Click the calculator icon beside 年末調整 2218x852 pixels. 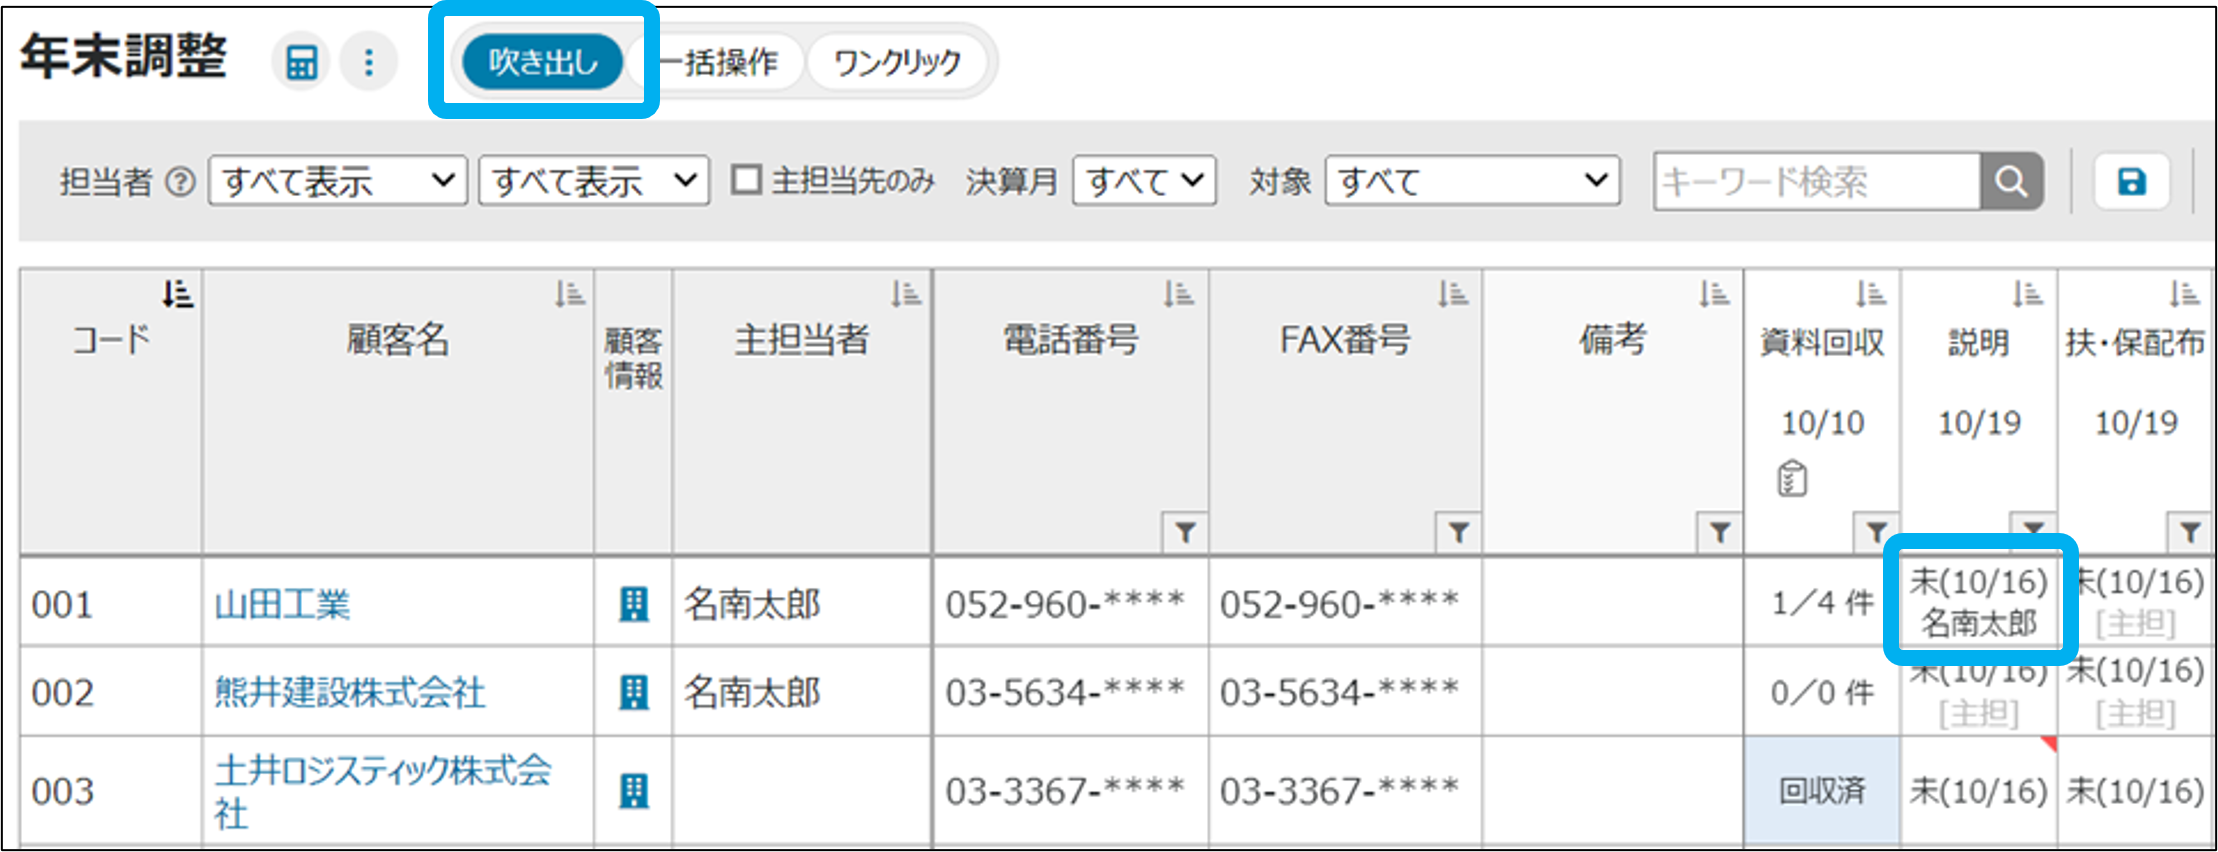click(x=301, y=62)
